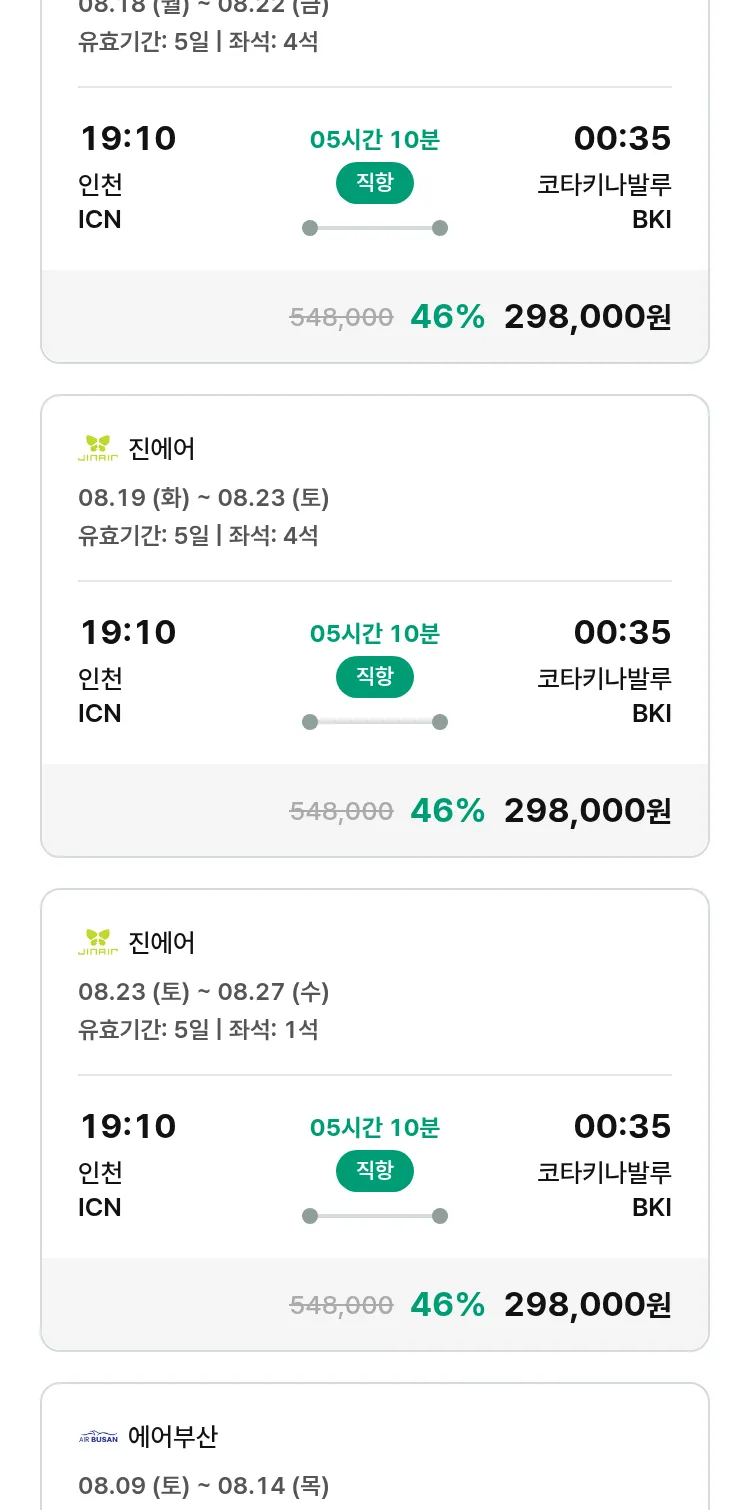
Task: Click the 19:10 departure time on 08.19 flight
Action: point(128,632)
